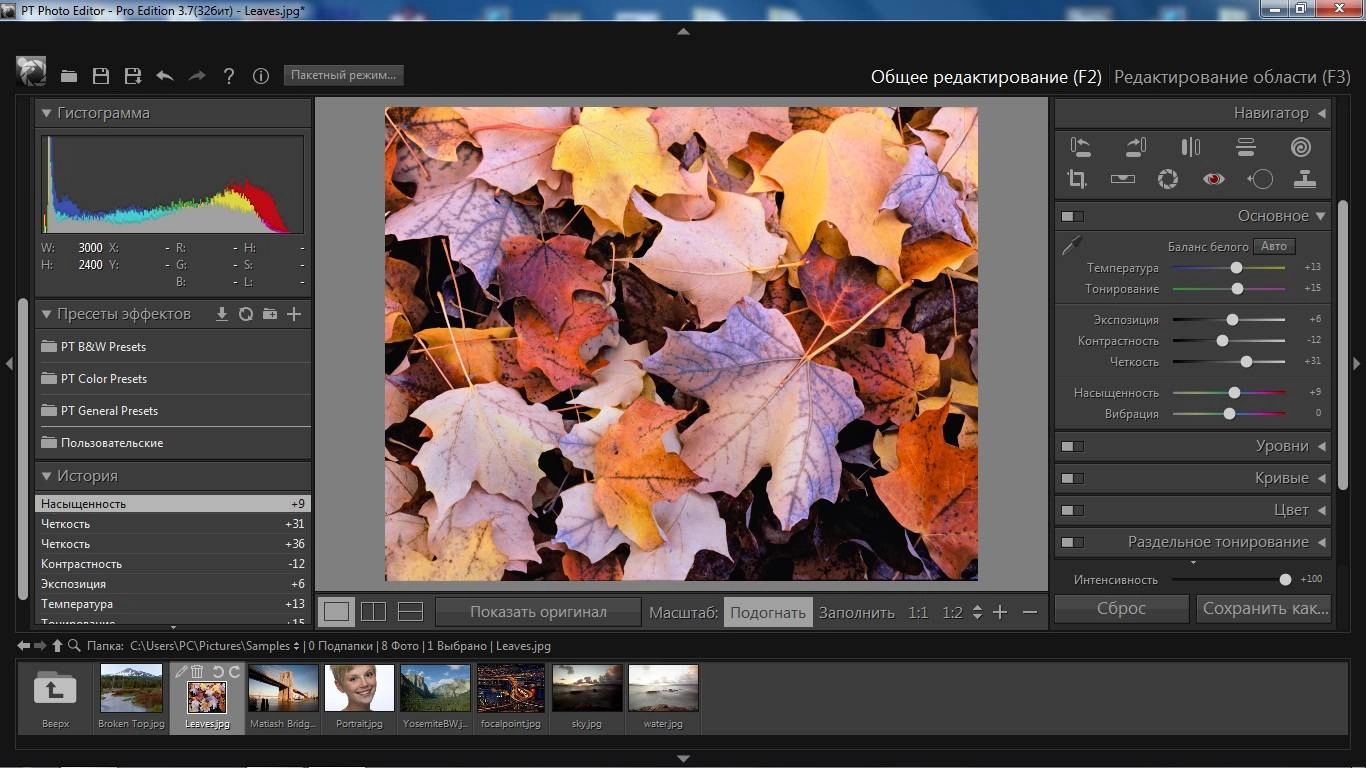Add a new effect preset
Viewport: 1366px width, 768px height.
294,314
